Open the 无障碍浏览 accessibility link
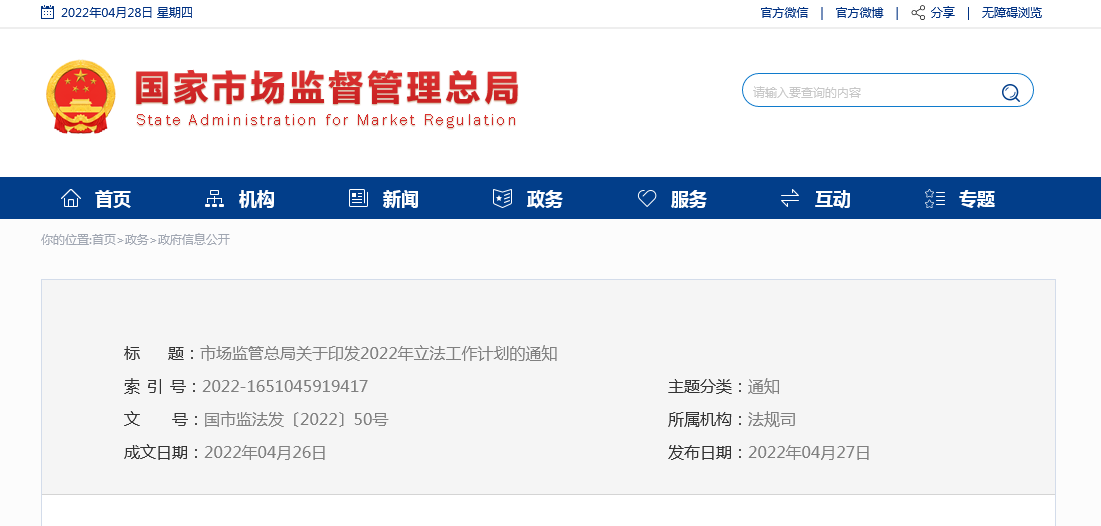This screenshot has height=526, width=1101. pyautogui.click(x=1012, y=13)
